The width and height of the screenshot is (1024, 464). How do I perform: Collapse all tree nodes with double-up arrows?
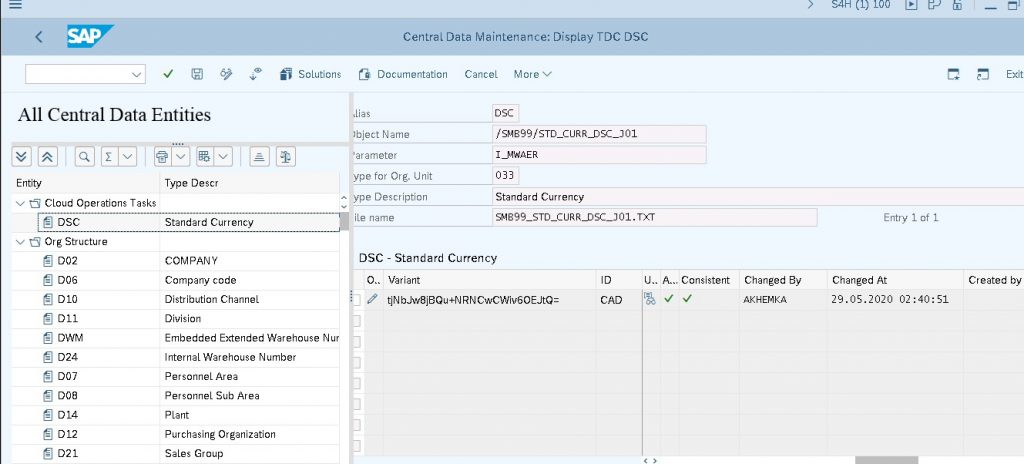(48, 157)
